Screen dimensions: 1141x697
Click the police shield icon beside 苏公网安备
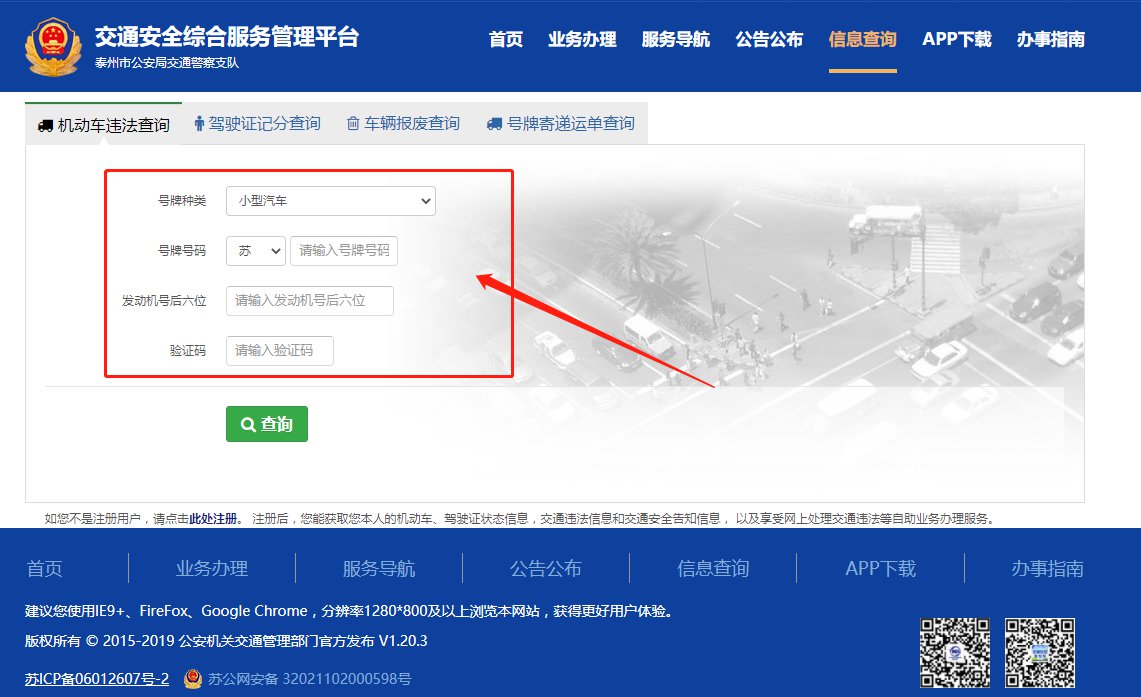[192, 679]
